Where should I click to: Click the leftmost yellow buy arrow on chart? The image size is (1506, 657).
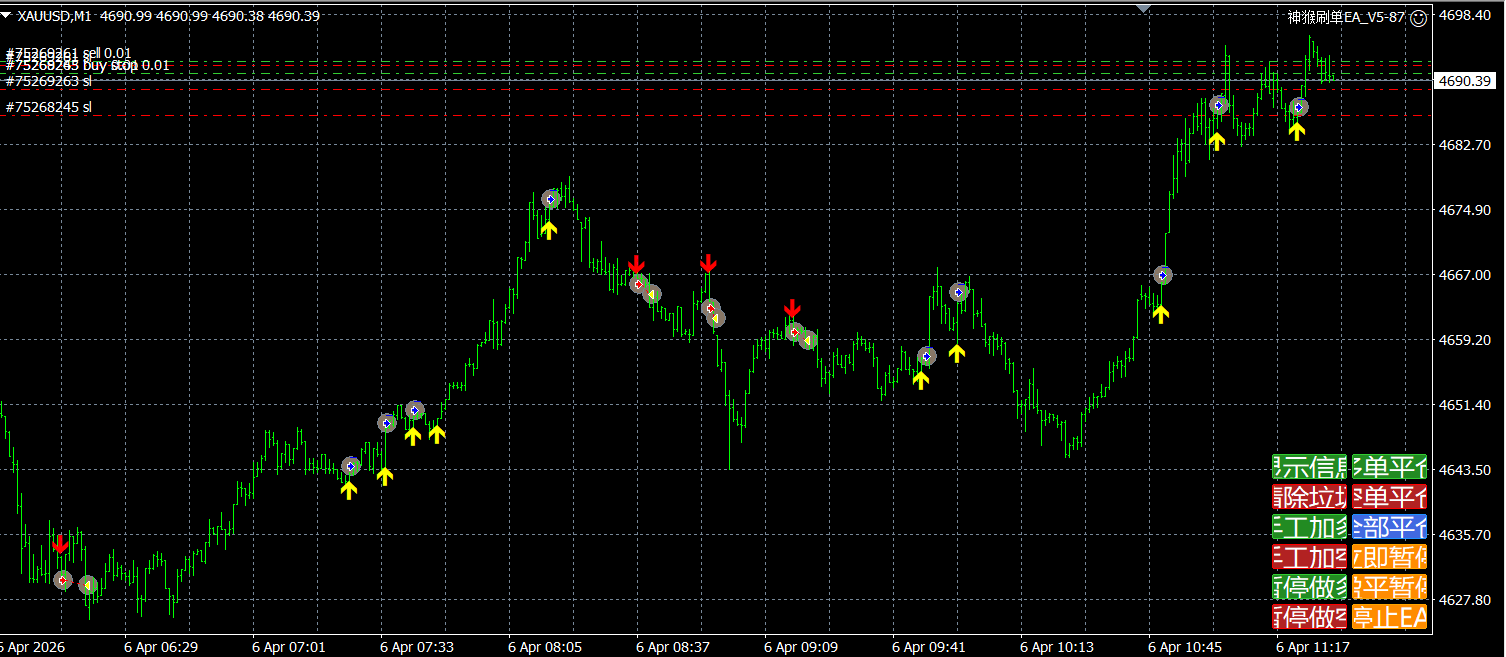coord(348,489)
